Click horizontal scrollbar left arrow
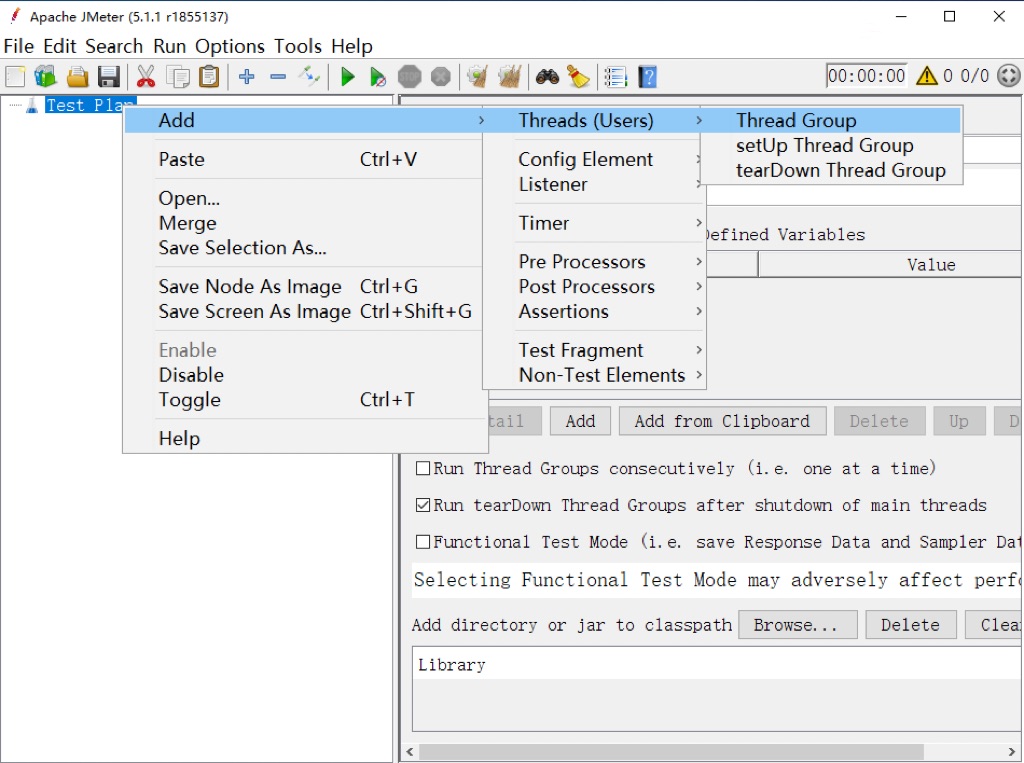This screenshot has width=1024, height=763. coord(410,752)
